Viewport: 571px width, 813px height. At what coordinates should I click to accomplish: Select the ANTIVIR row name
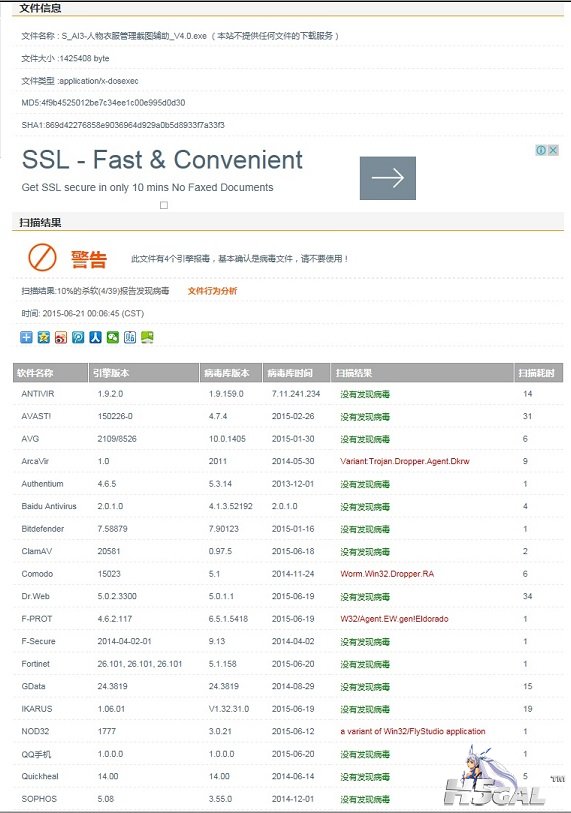[x=37, y=394]
